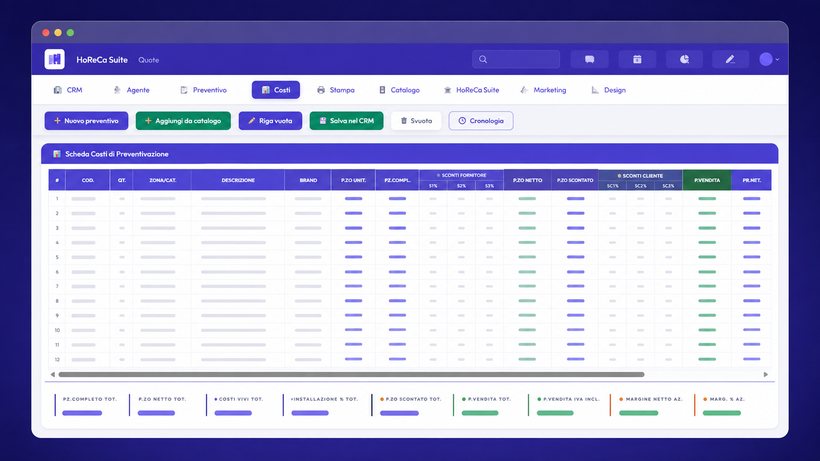Screen dimensions: 820x461
Task: Click the QT. column header
Action: point(121,180)
